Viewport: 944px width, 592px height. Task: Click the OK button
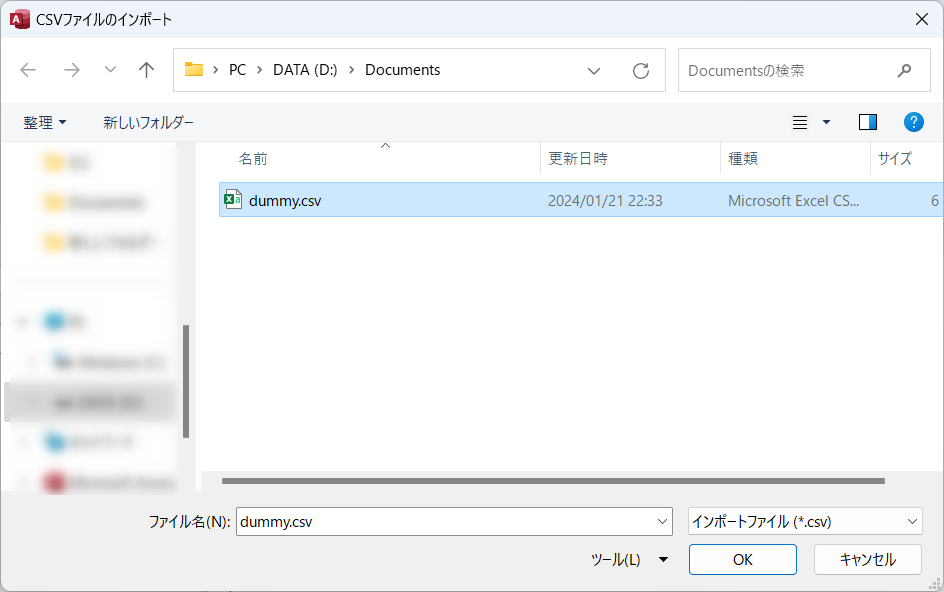[742, 559]
